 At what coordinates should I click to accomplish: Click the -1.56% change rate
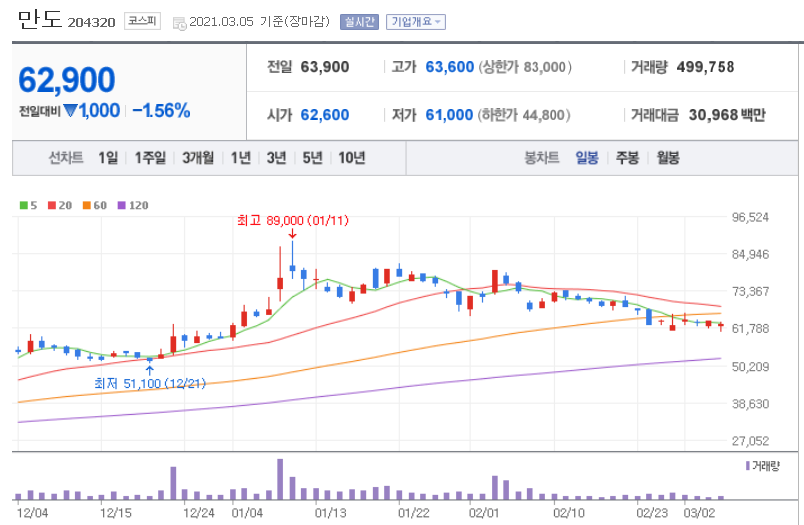coord(161,110)
